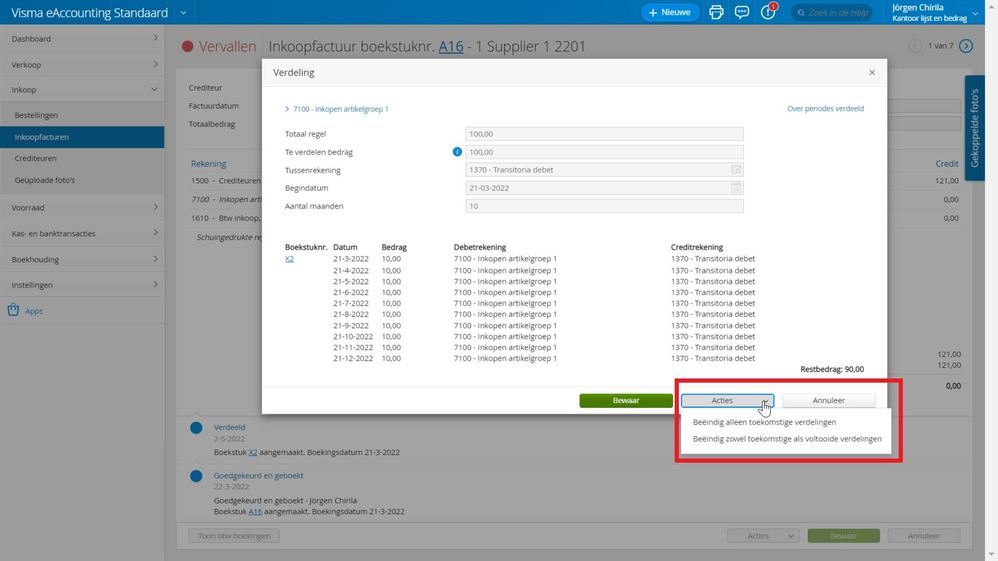Image resolution: width=998 pixels, height=561 pixels.
Task: Click the Creditrekening column header
Action: pos(696,247)
